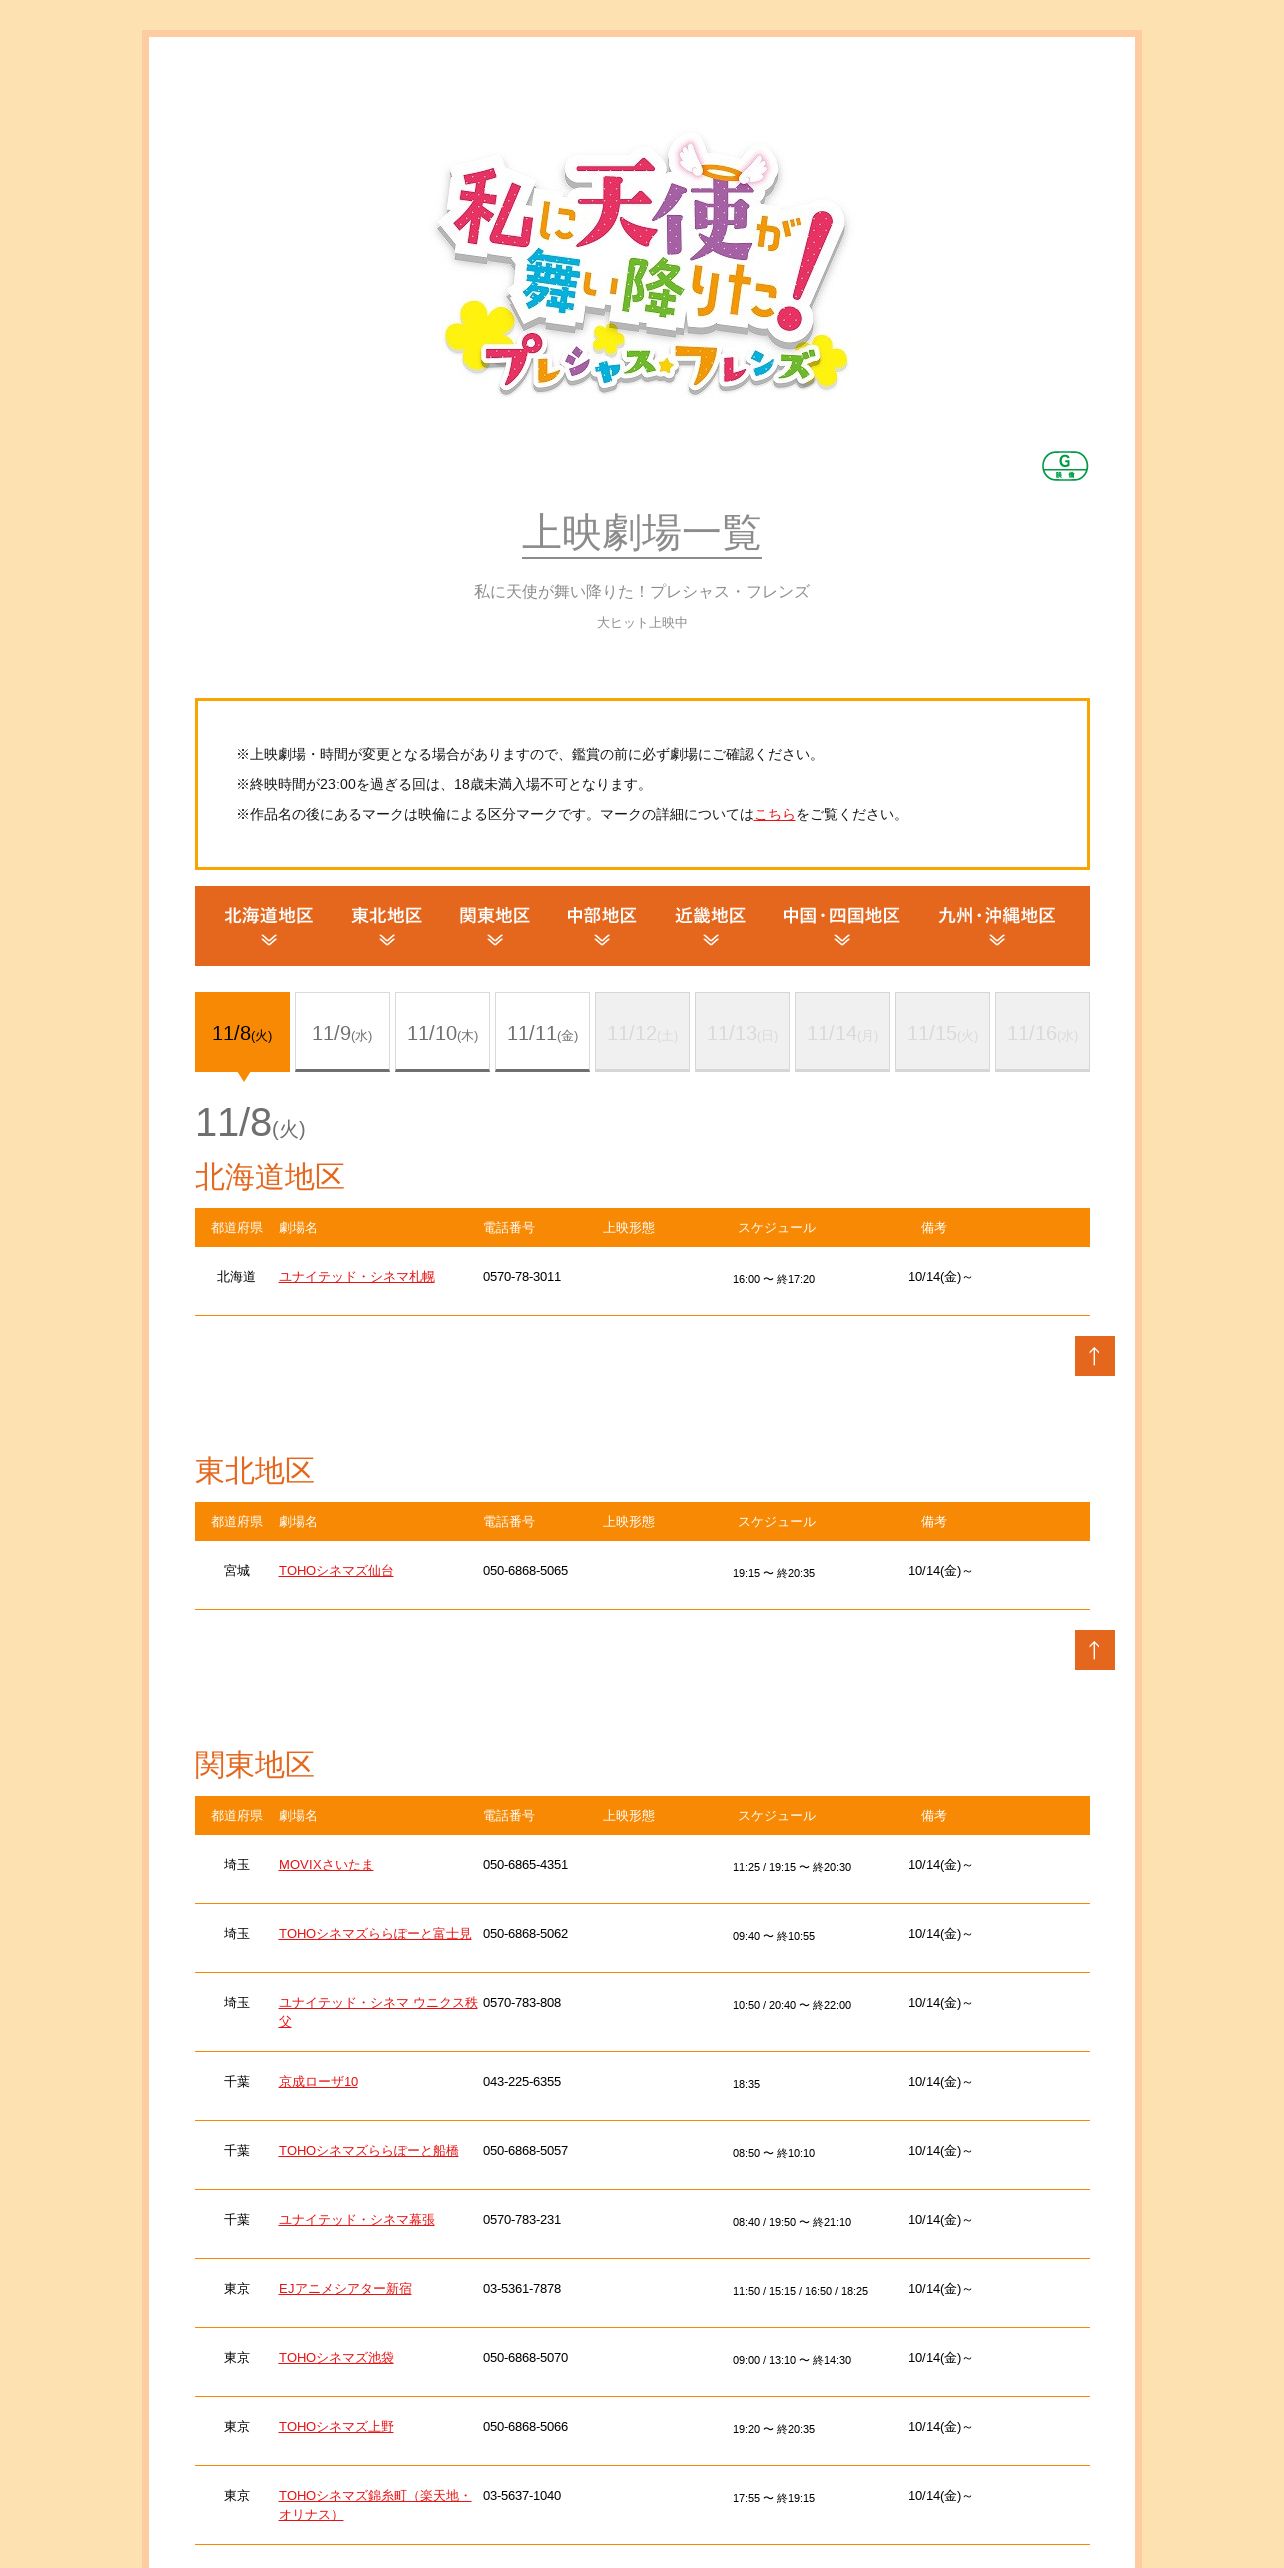Click phone number 0570-78-3011
1284x2568 pixels.
522,1277
